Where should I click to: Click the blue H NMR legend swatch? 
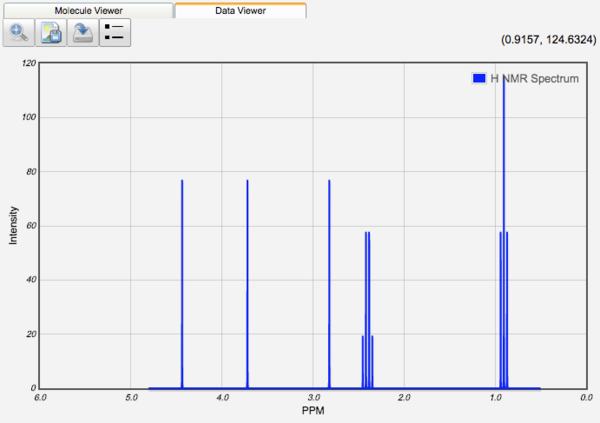(x=478, y=78)
